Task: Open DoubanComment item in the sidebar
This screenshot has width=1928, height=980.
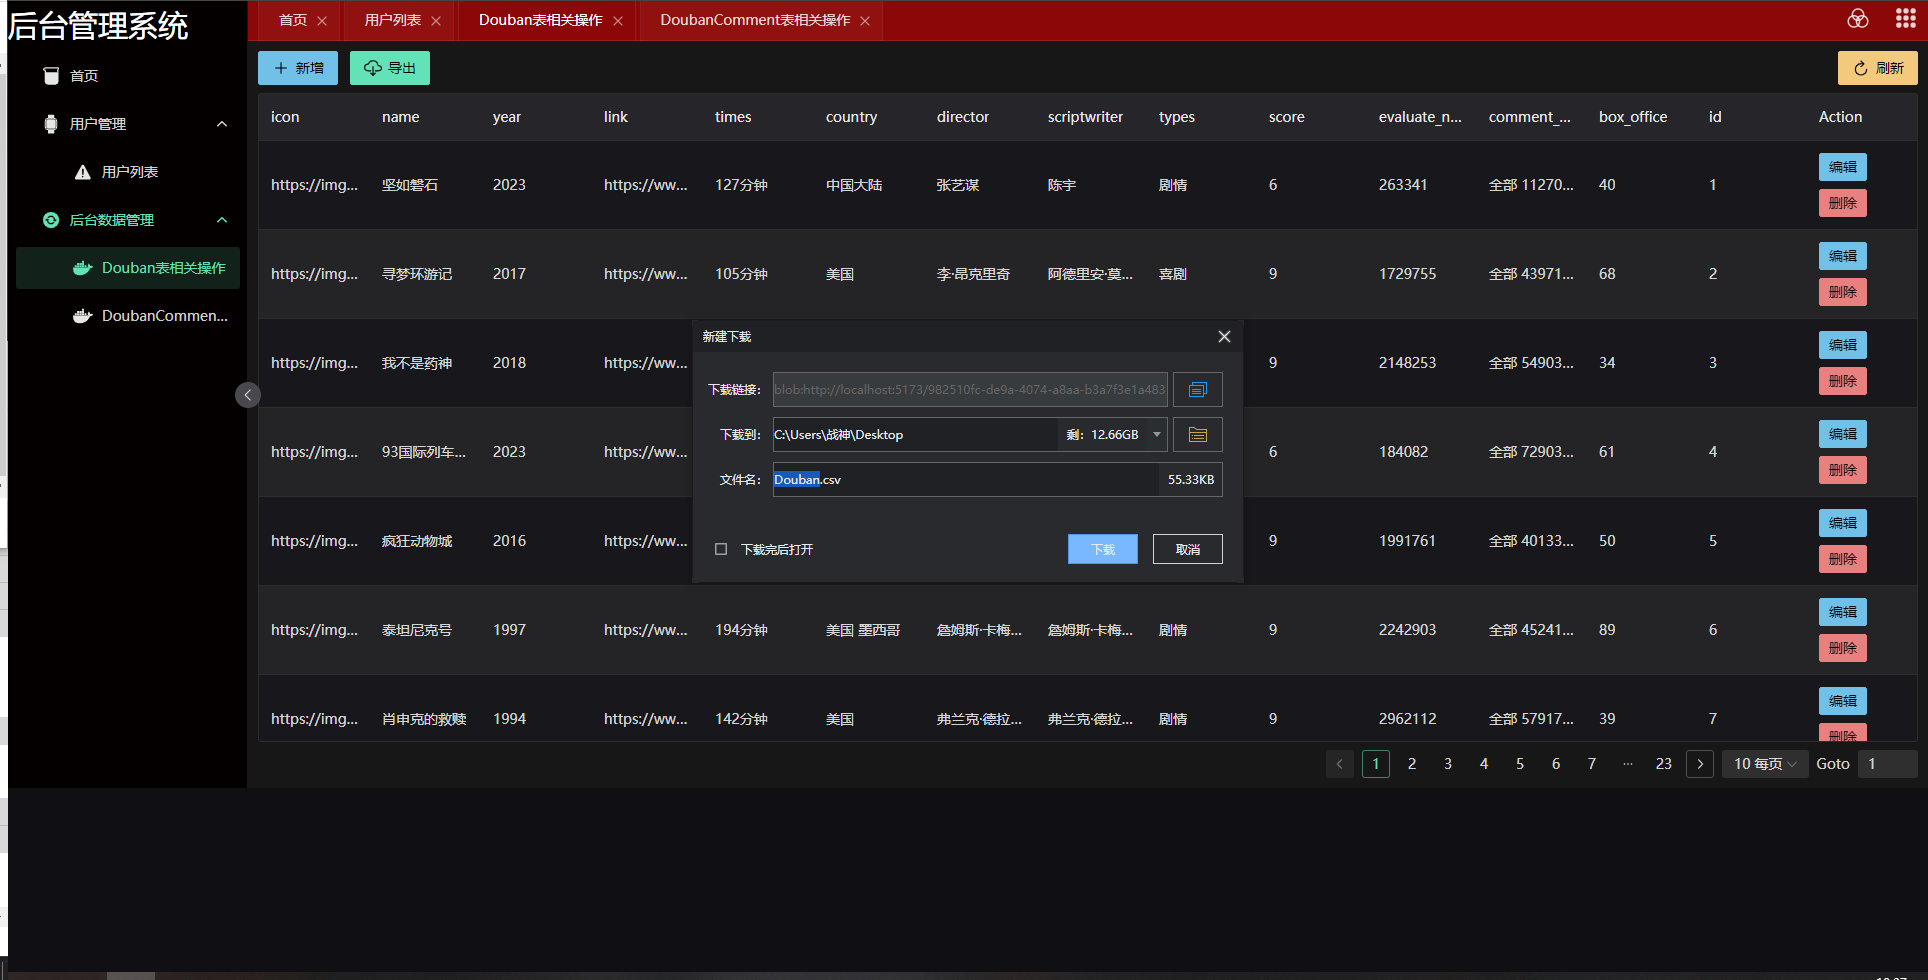Action: [164, 316]
